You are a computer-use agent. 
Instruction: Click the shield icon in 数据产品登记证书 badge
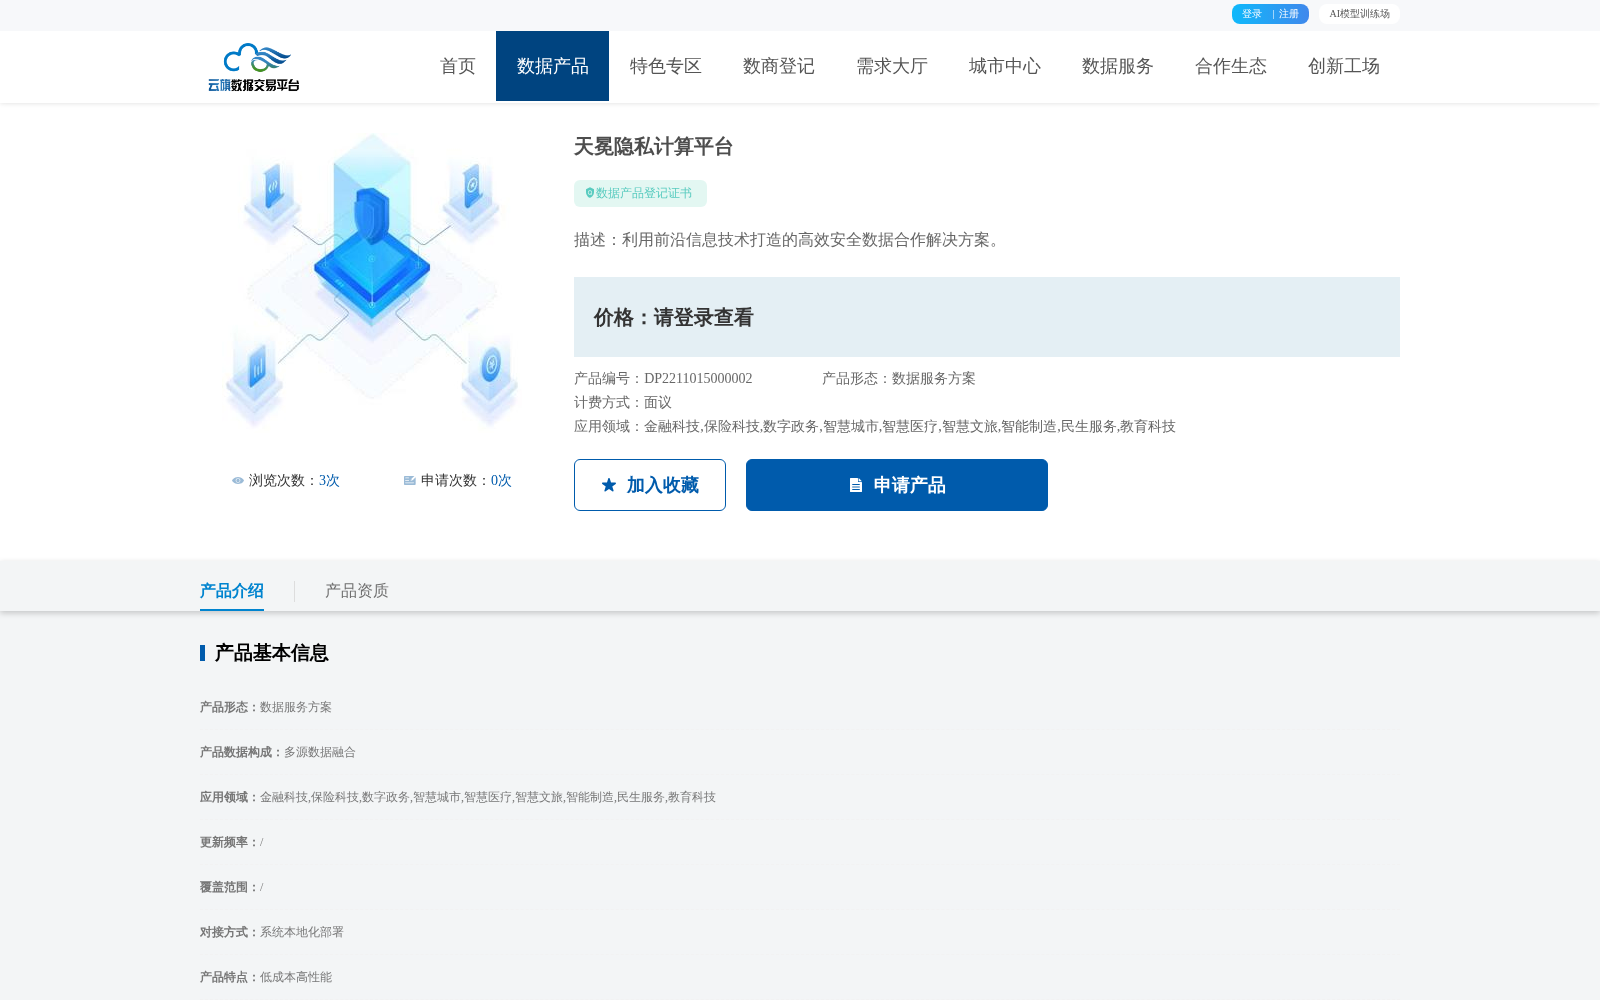[x=590, y=193]
